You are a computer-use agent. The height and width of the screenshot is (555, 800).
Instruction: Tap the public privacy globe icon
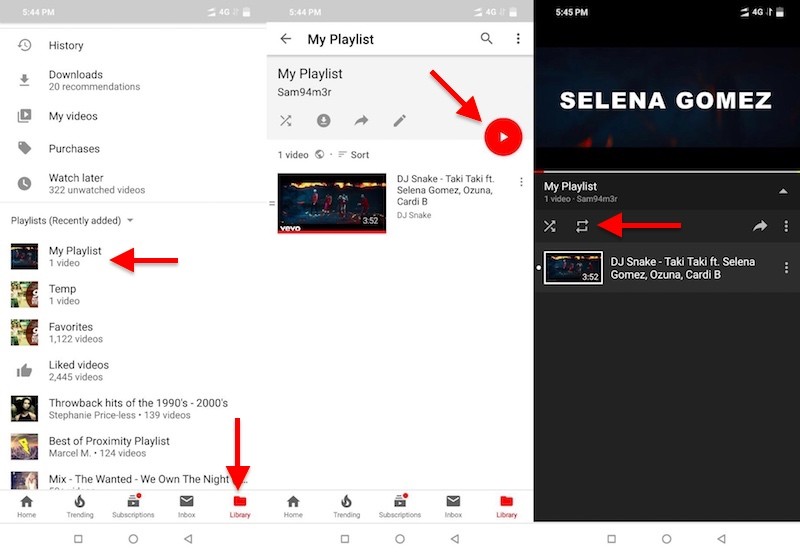pyautogui.click(x=319, y=155)
